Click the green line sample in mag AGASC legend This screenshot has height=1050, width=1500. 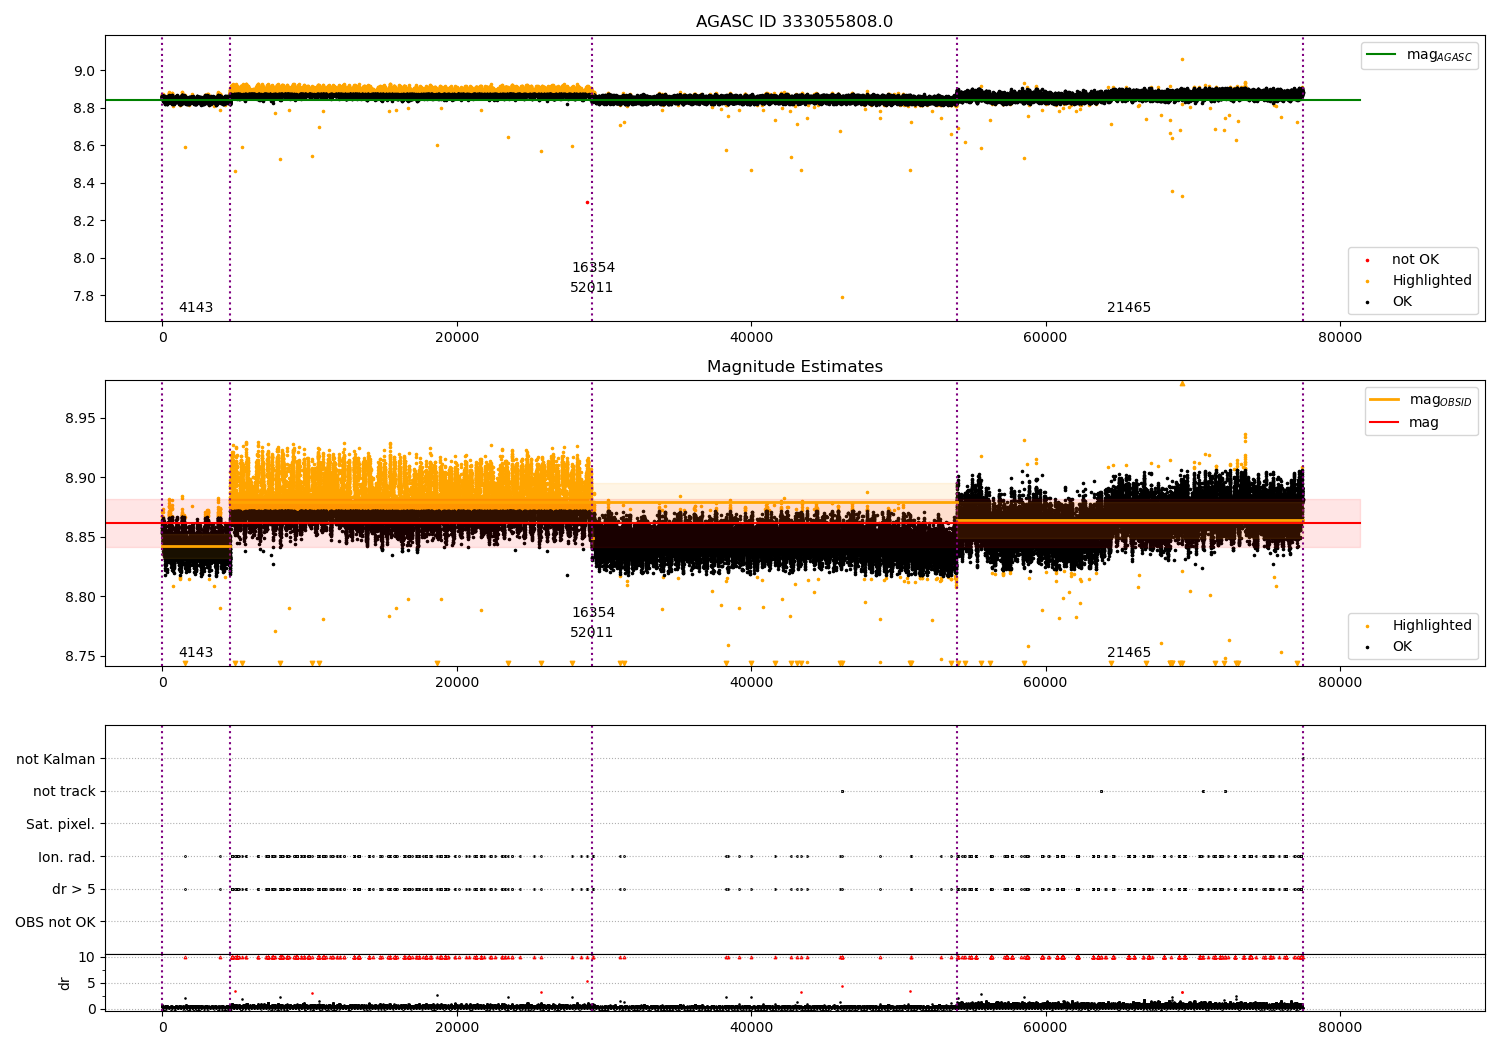tap(1382, 55)
